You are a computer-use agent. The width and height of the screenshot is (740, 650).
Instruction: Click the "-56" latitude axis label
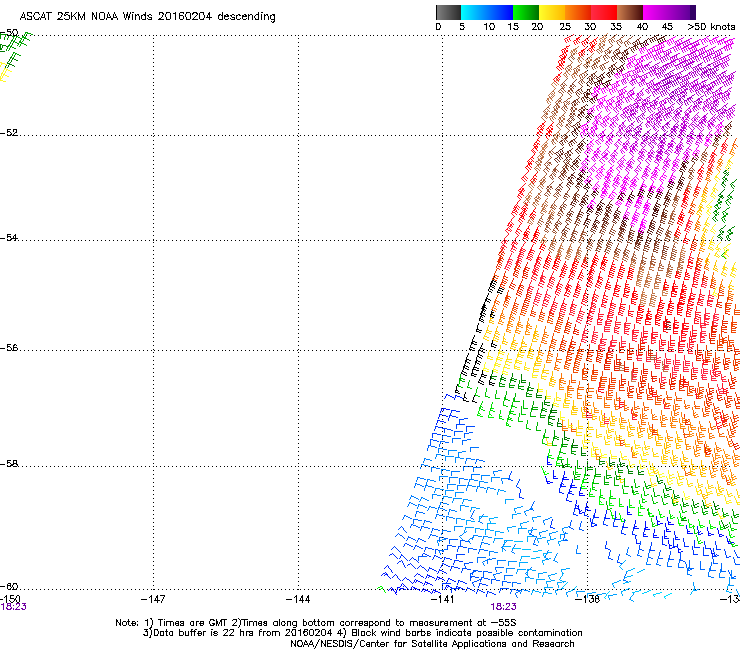[9, 348]
